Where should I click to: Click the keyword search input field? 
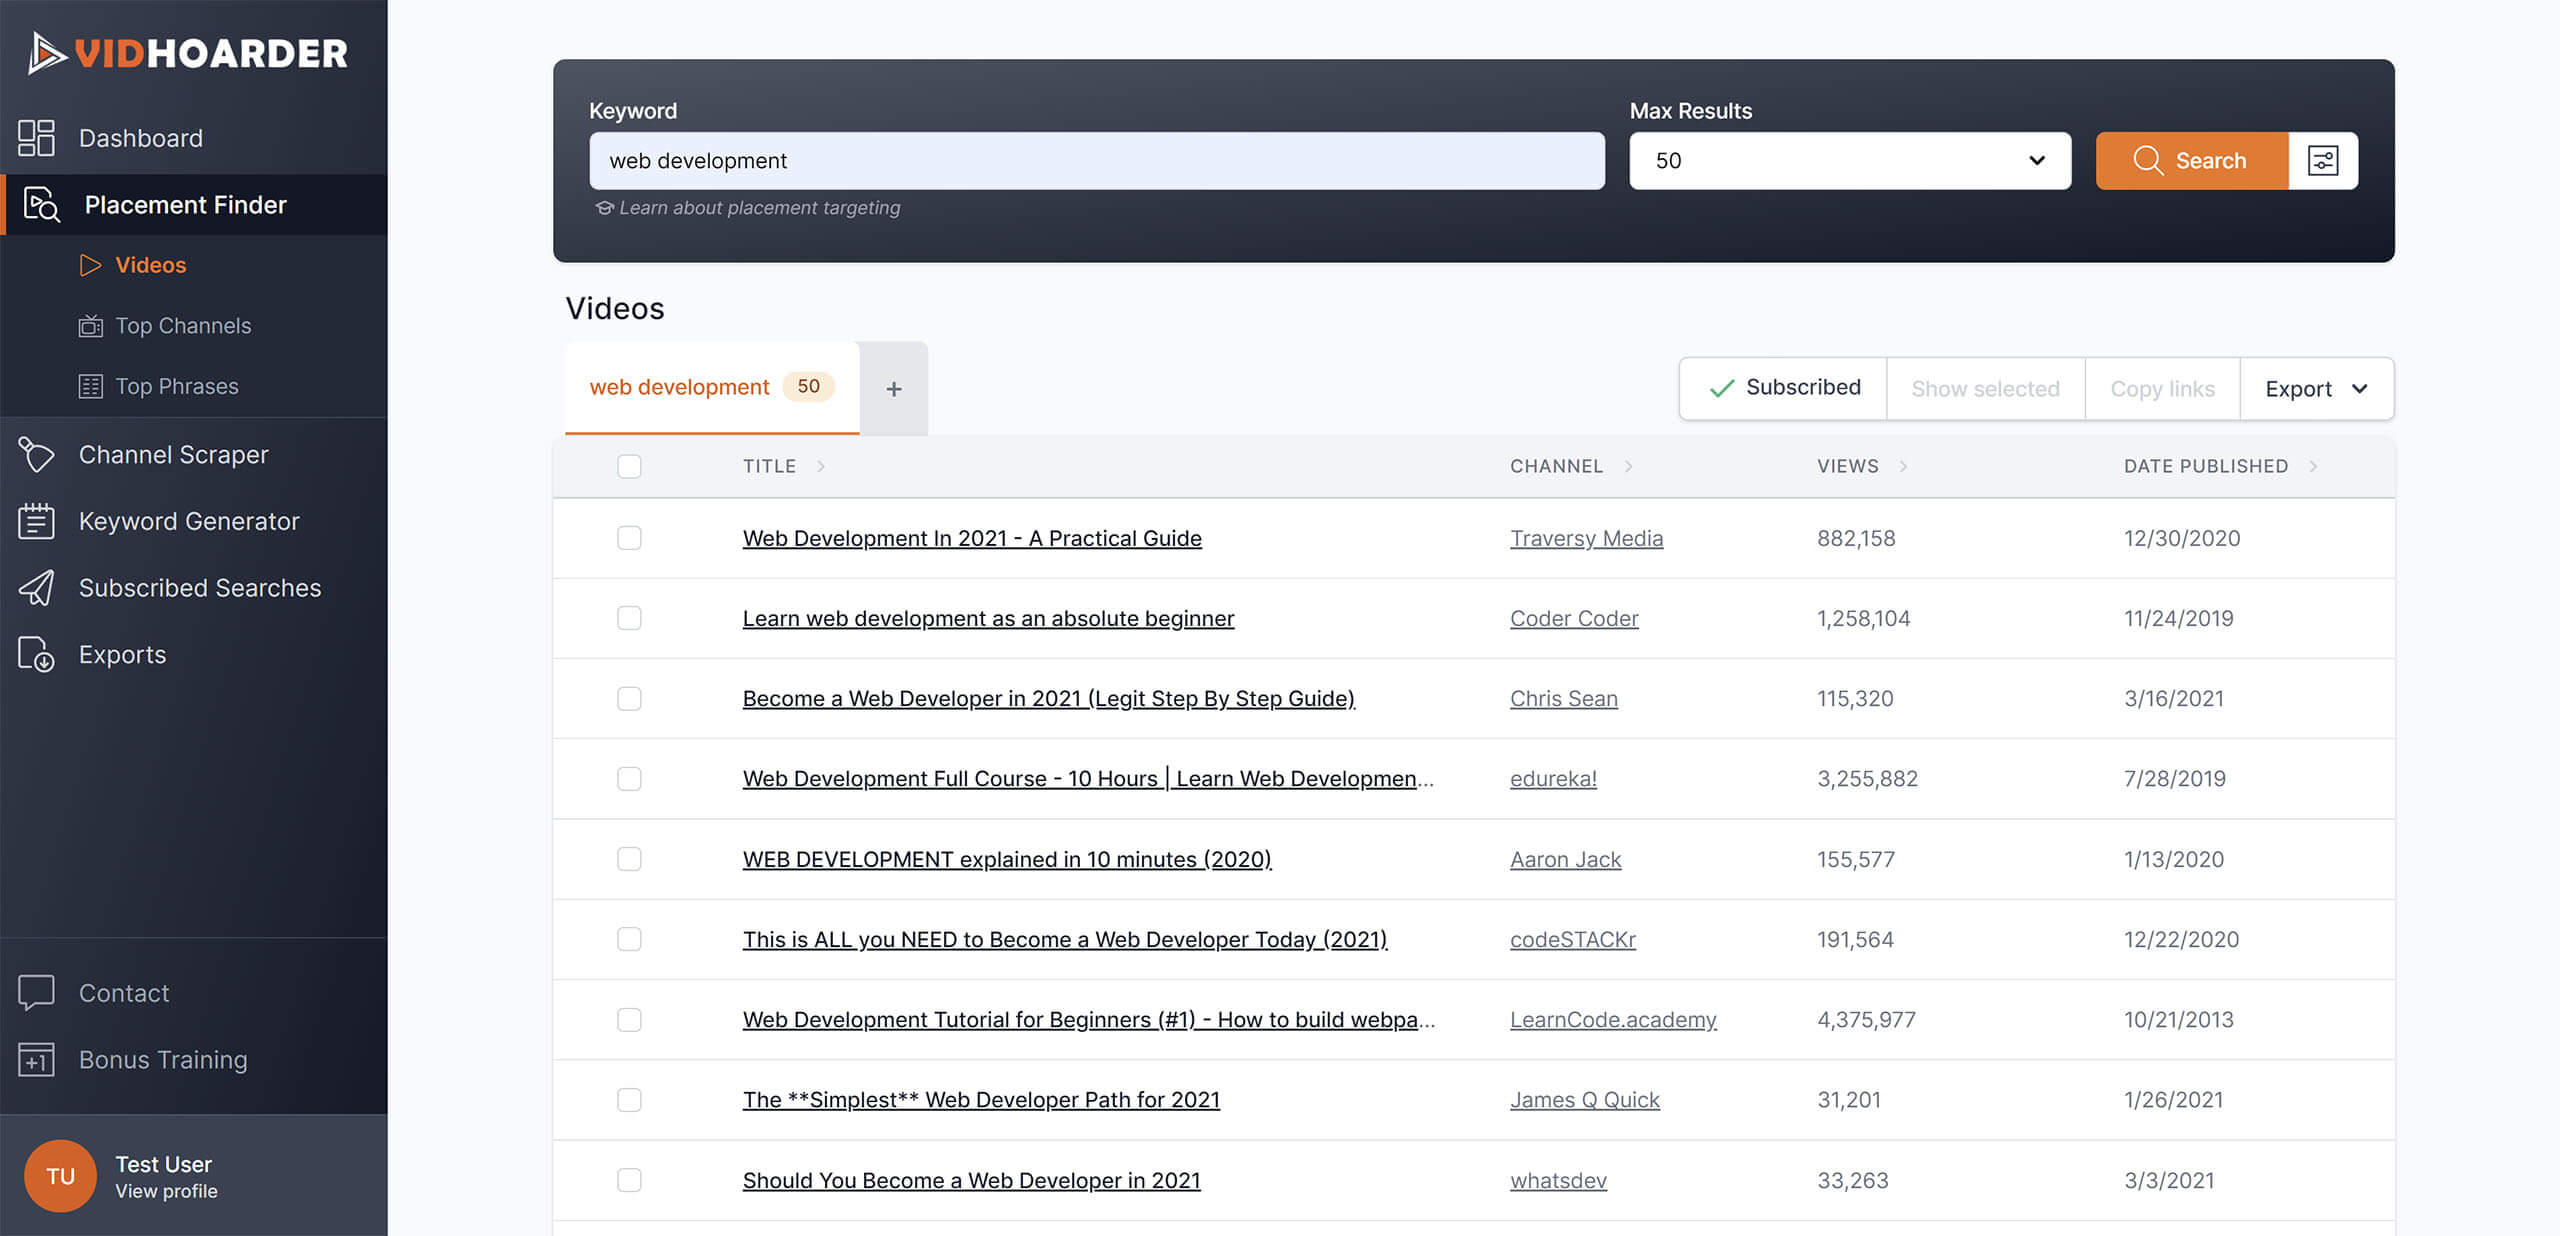[x=1097, y=160]
